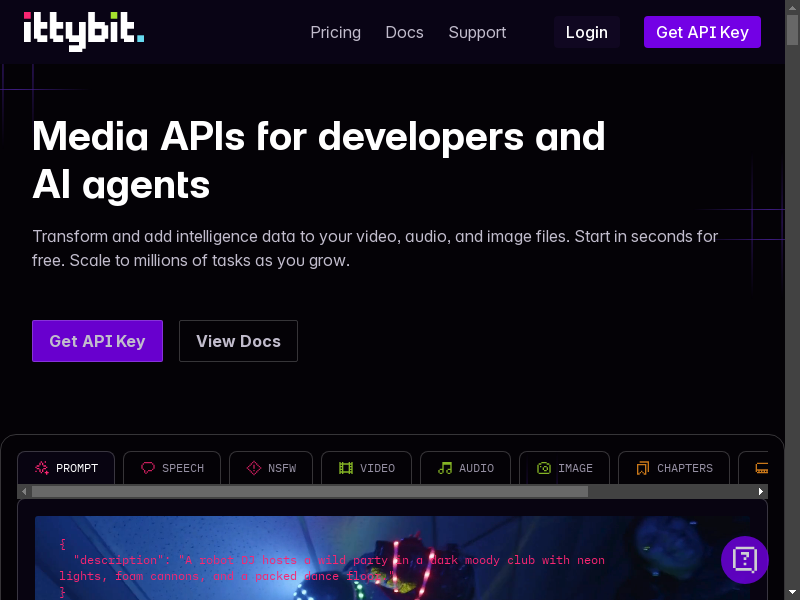Click the NSFW warning diamond icon
Screen dimensions: 800x600
tap(254, 468)
